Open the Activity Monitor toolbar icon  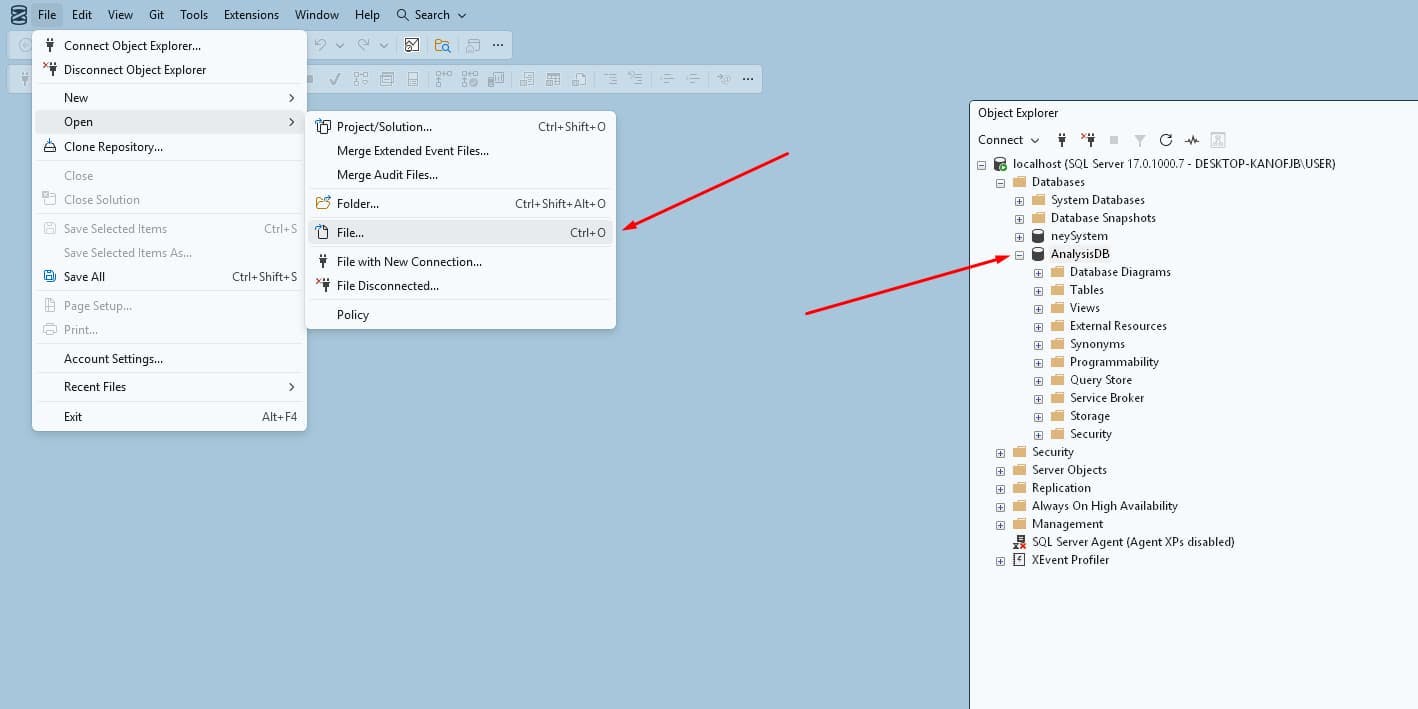click(x=412, y=45)
